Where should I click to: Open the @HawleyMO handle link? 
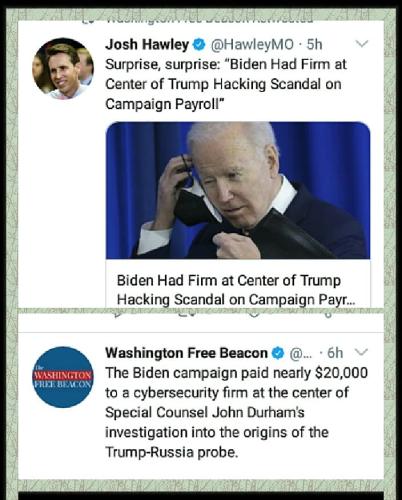[252, 45]
